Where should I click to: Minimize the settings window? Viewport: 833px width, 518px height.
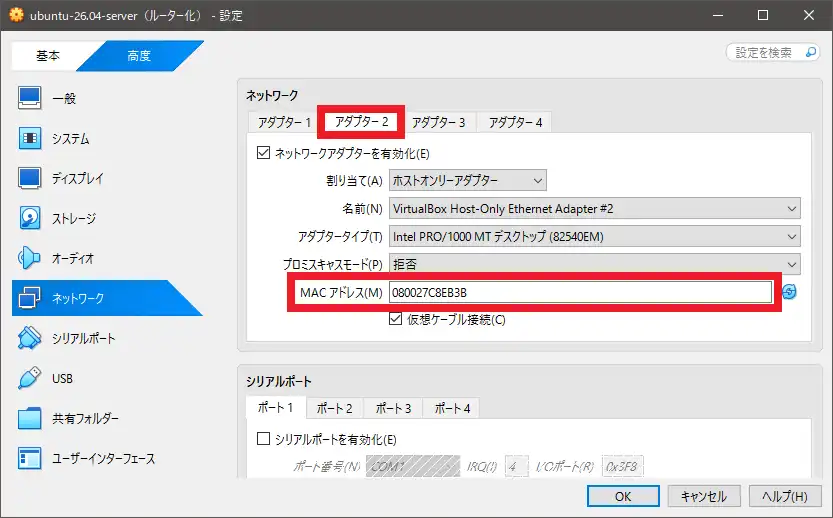(x=718, y=15)
